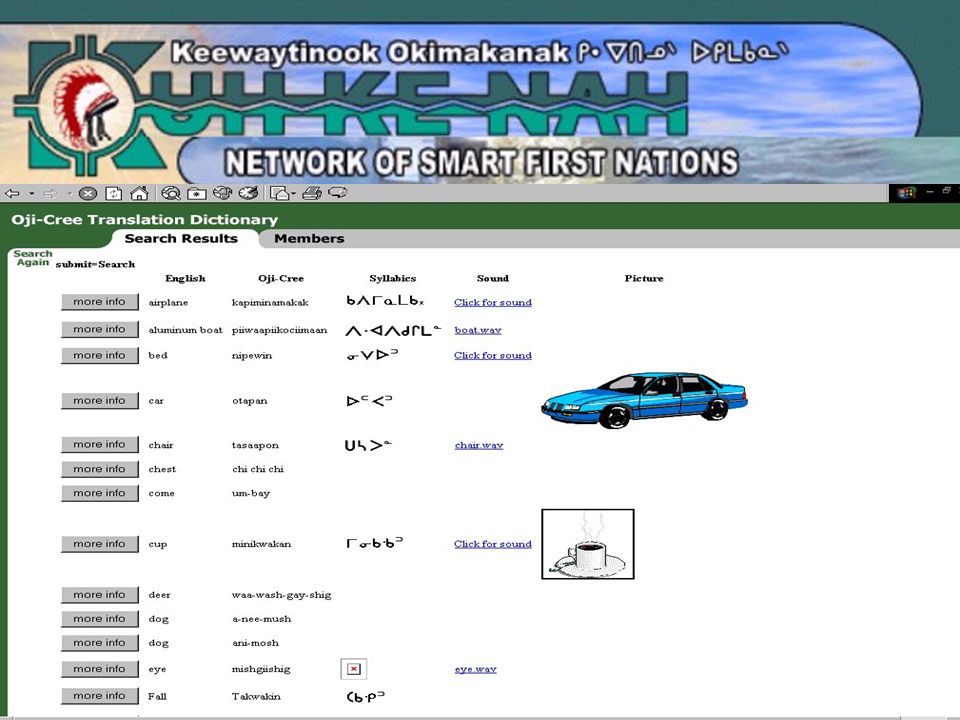Open the chair.wav sound link
Viewport: 960px width, 720px height.
pos(479,445)
